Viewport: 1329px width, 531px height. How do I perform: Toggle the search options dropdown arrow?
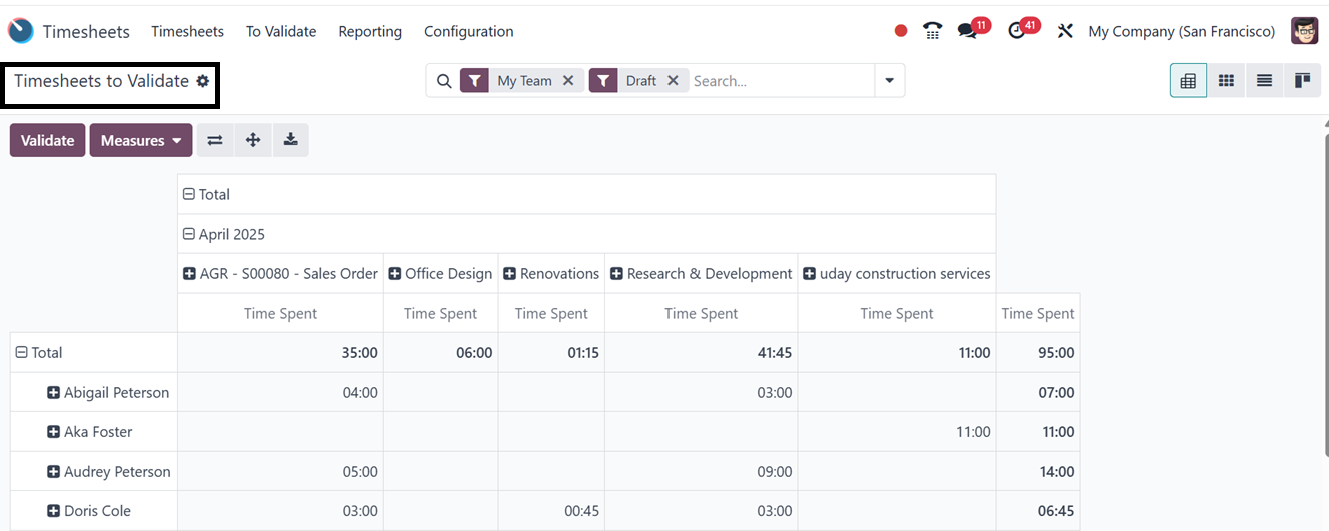(x=889, y=81)
